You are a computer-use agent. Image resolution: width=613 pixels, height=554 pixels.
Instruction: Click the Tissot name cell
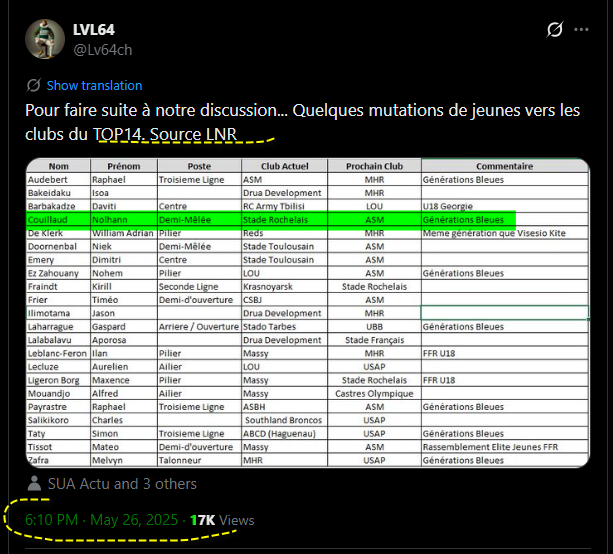59,447
